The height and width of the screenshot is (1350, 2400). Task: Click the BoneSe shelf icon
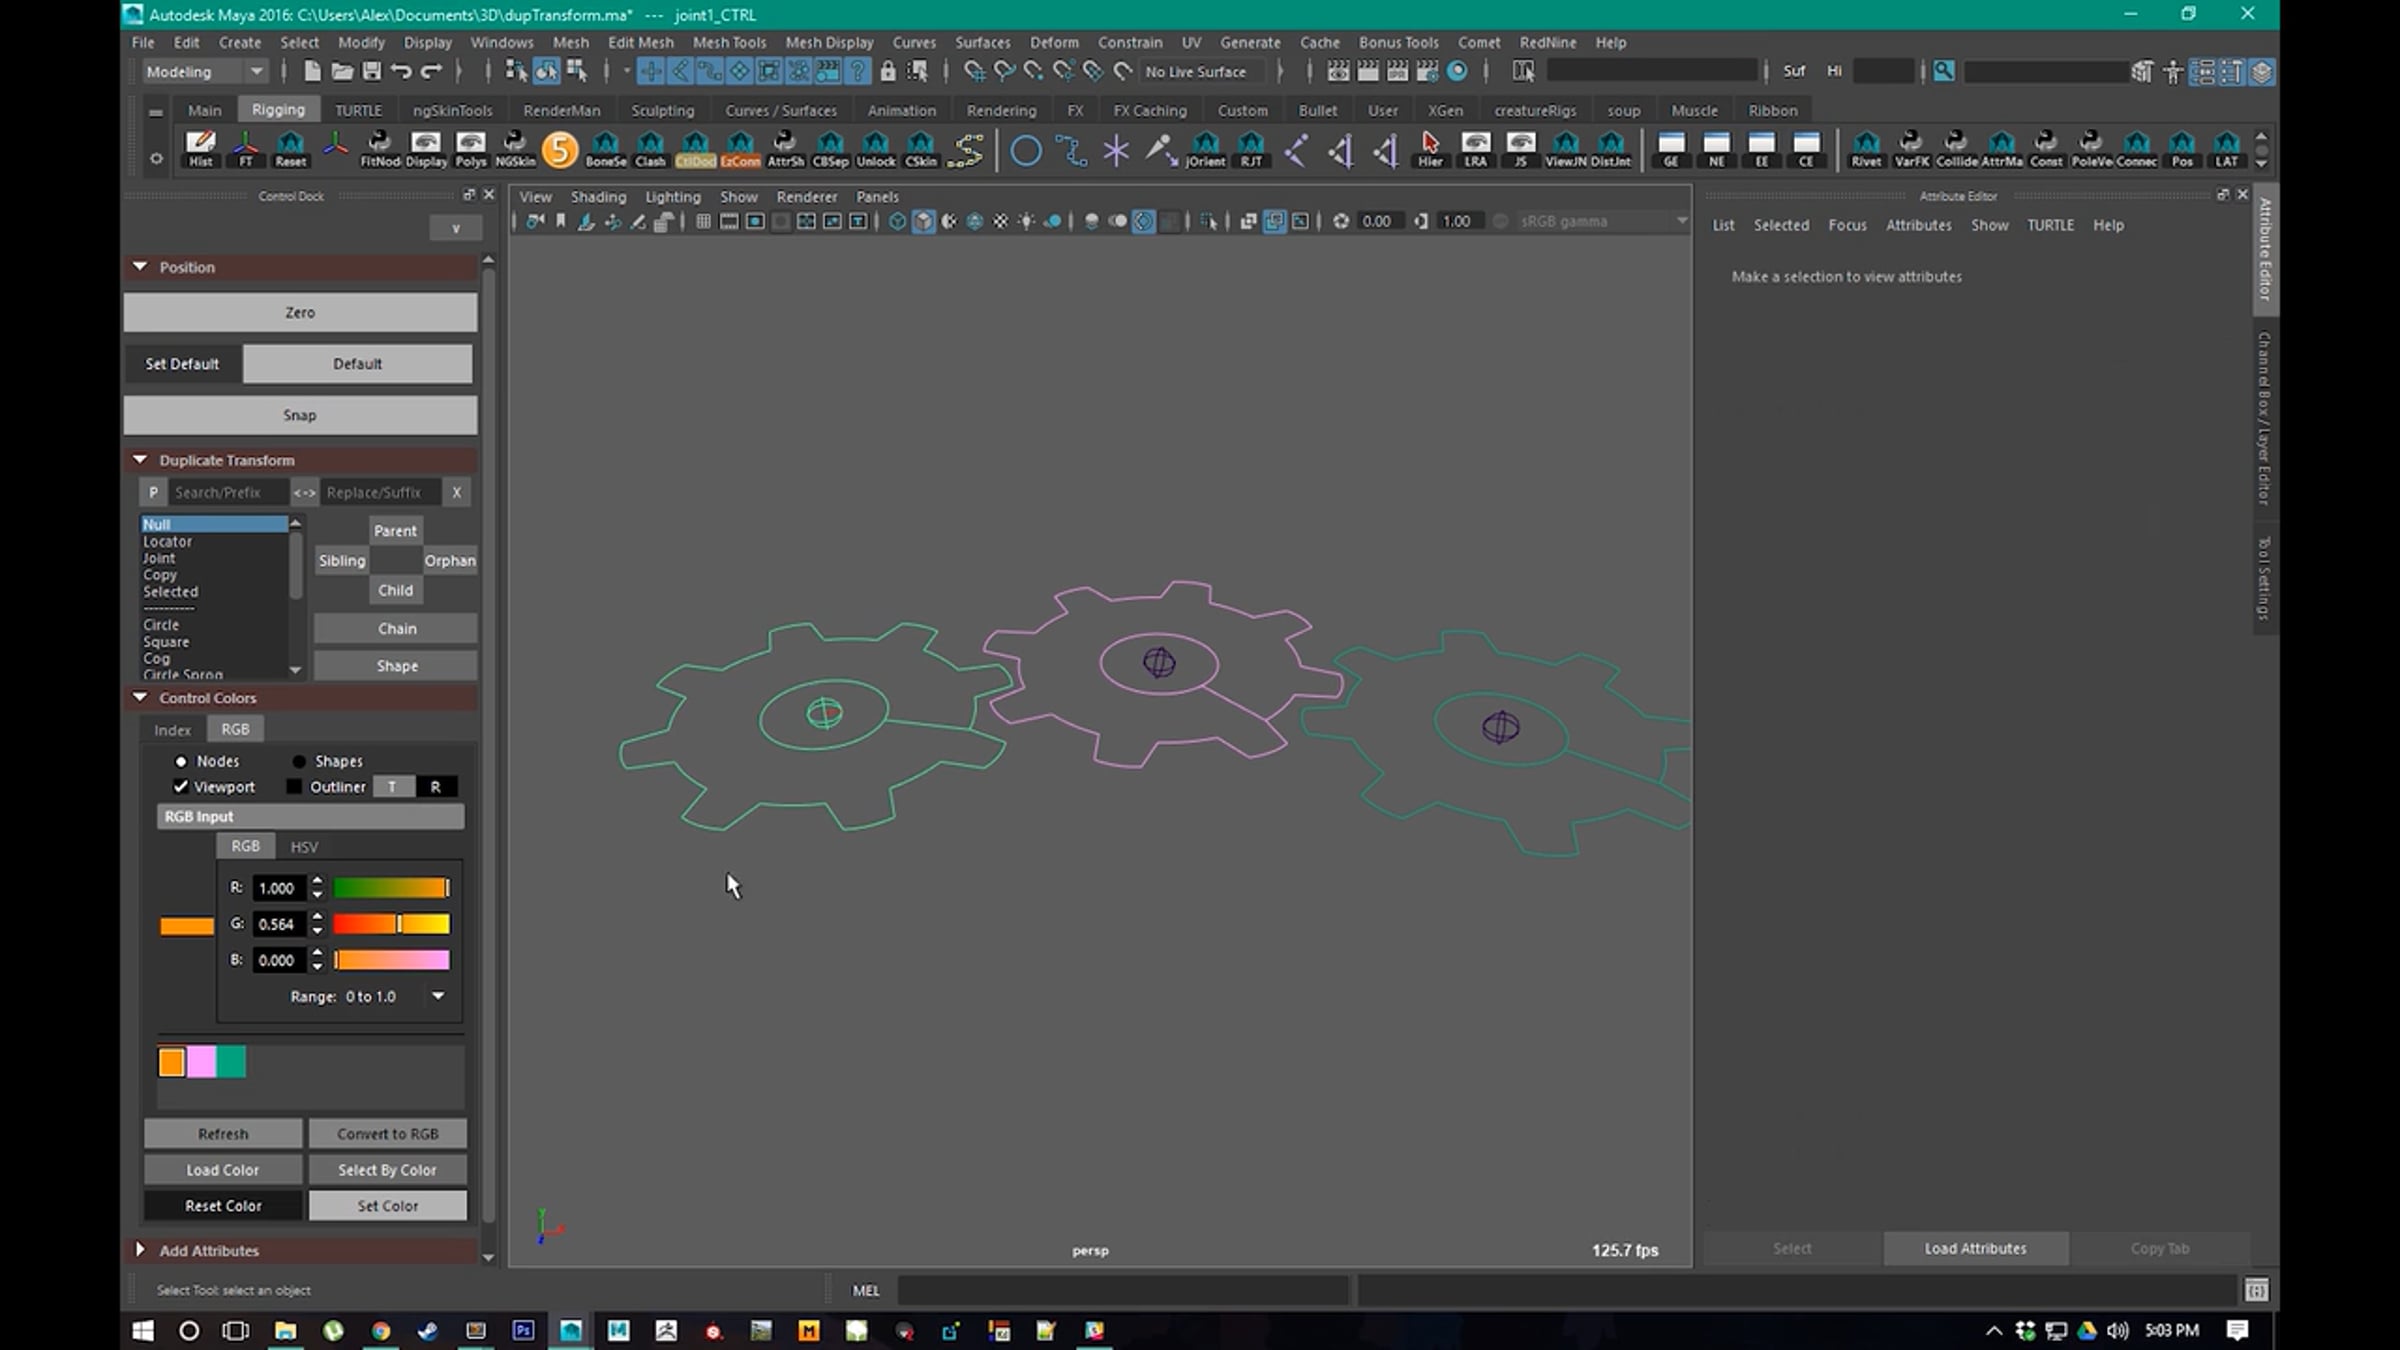click(605, 148)
